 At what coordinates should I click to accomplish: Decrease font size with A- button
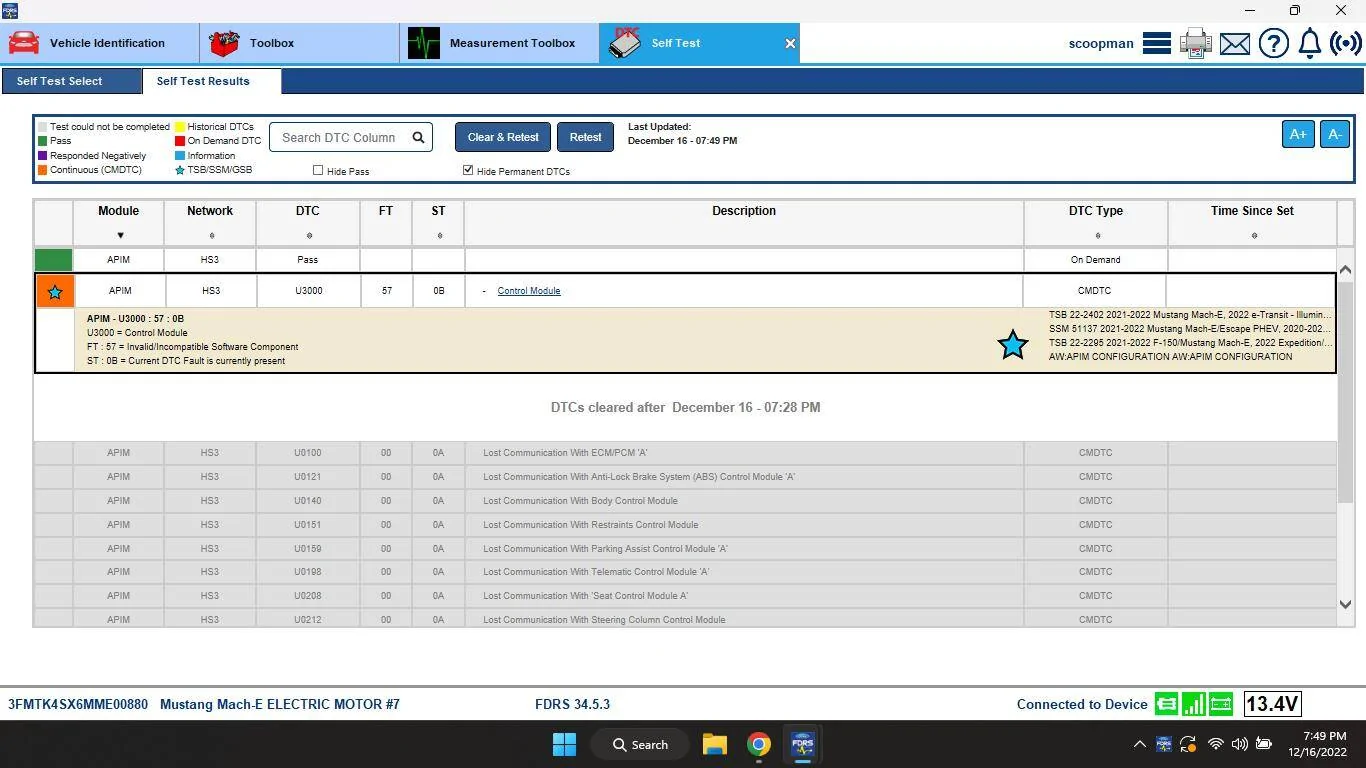[x=1335, y=134]
